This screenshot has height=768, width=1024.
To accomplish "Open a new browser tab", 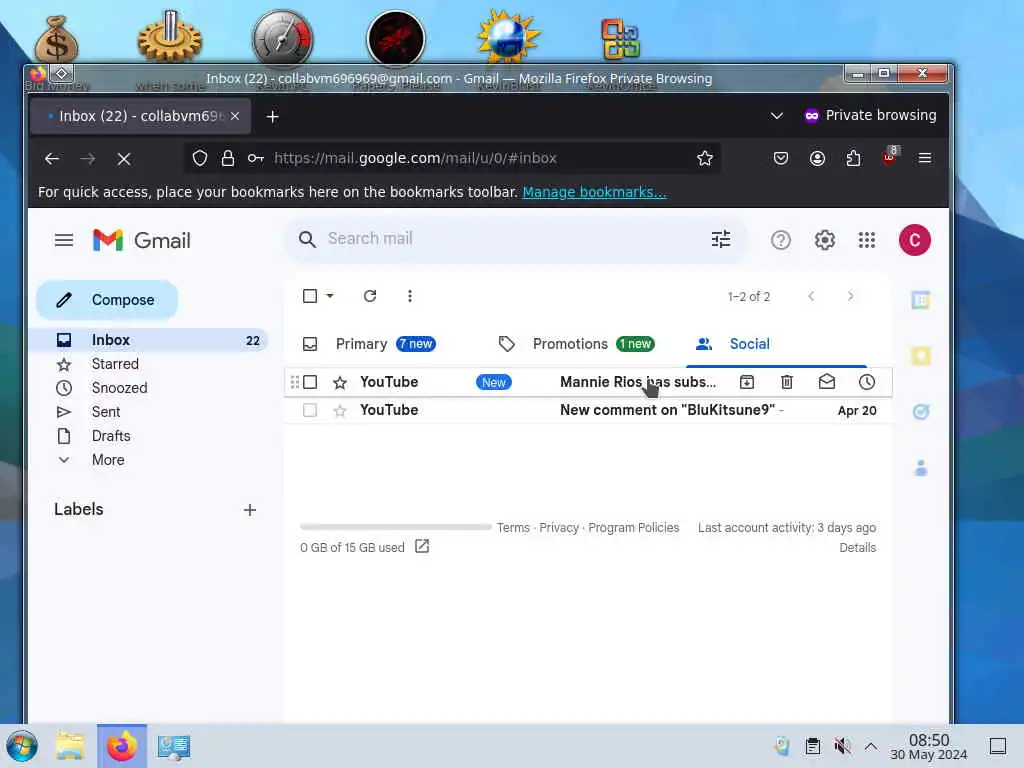I will [x=272, y=116].
